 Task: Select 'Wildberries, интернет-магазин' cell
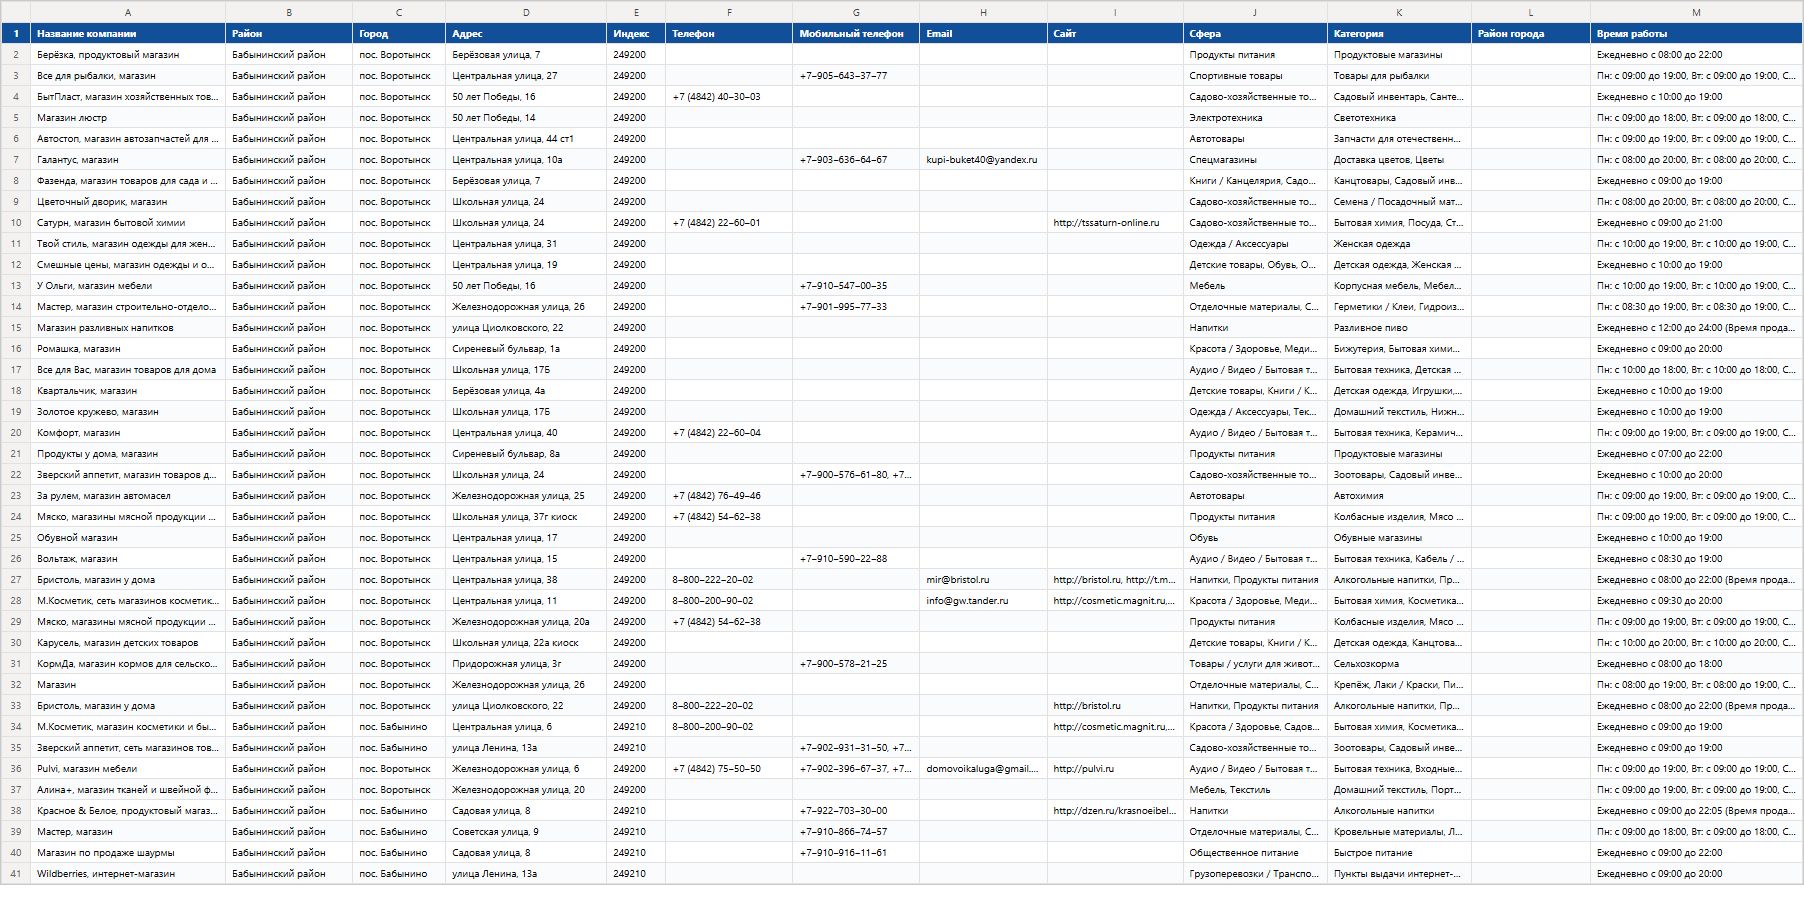128,874
